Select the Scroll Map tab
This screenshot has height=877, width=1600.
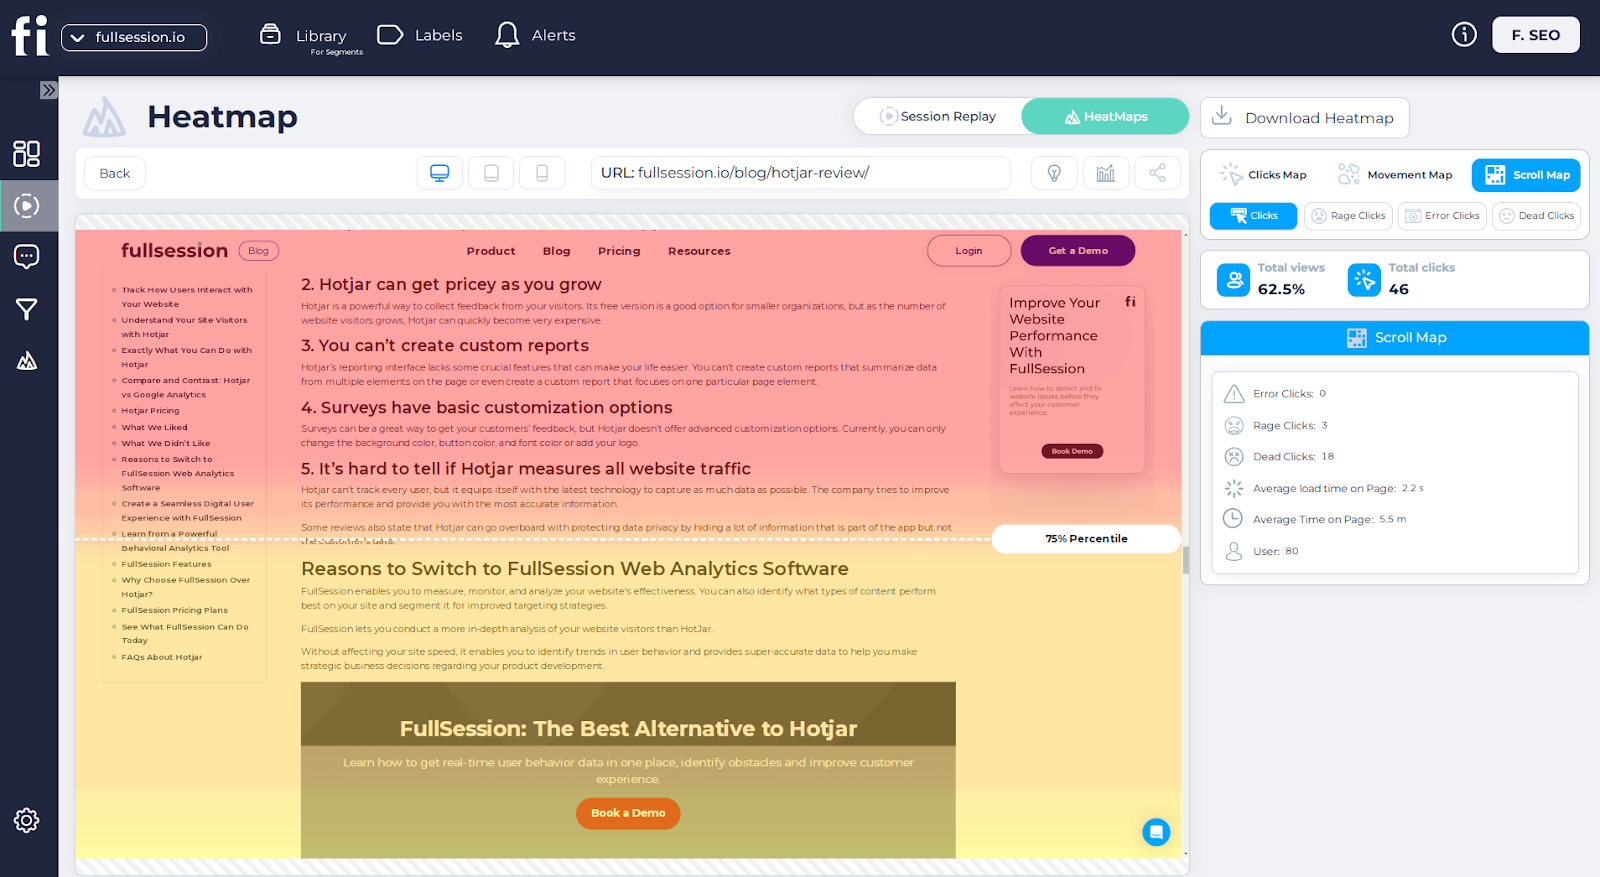1526,175
